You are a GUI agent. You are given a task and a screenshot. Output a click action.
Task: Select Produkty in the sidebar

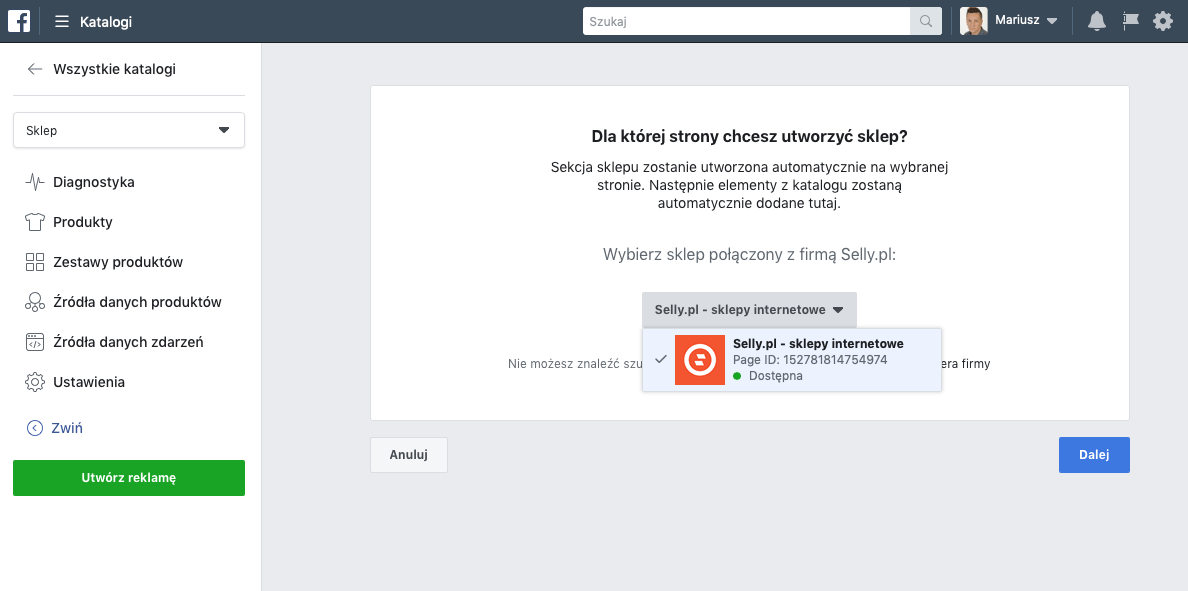click(82, 222)
